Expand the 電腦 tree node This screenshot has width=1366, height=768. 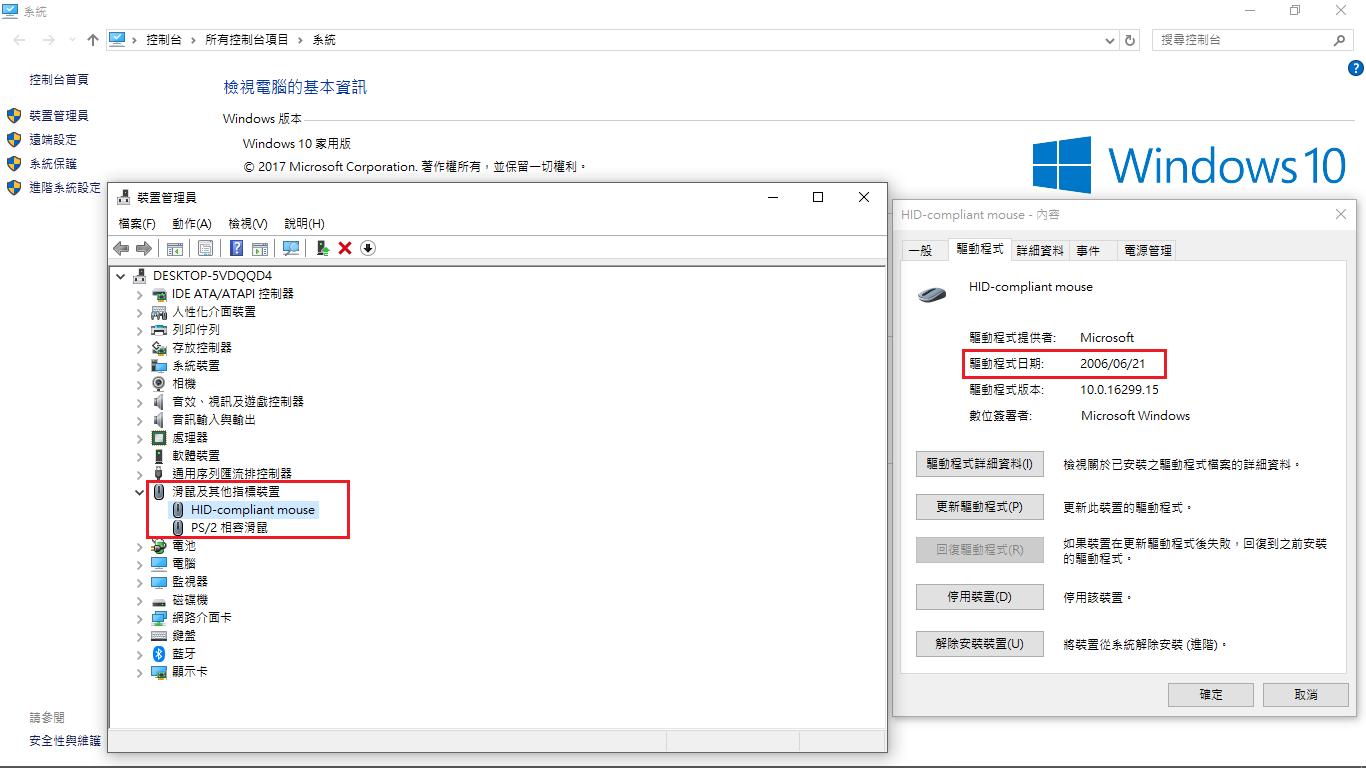(x=140, y=564)
